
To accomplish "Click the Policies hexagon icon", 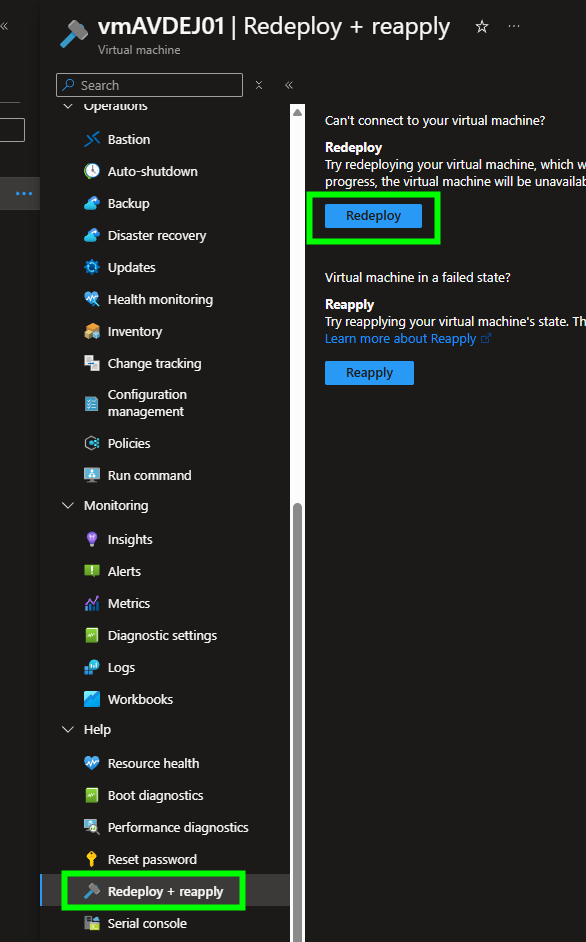I will point(92,443).
